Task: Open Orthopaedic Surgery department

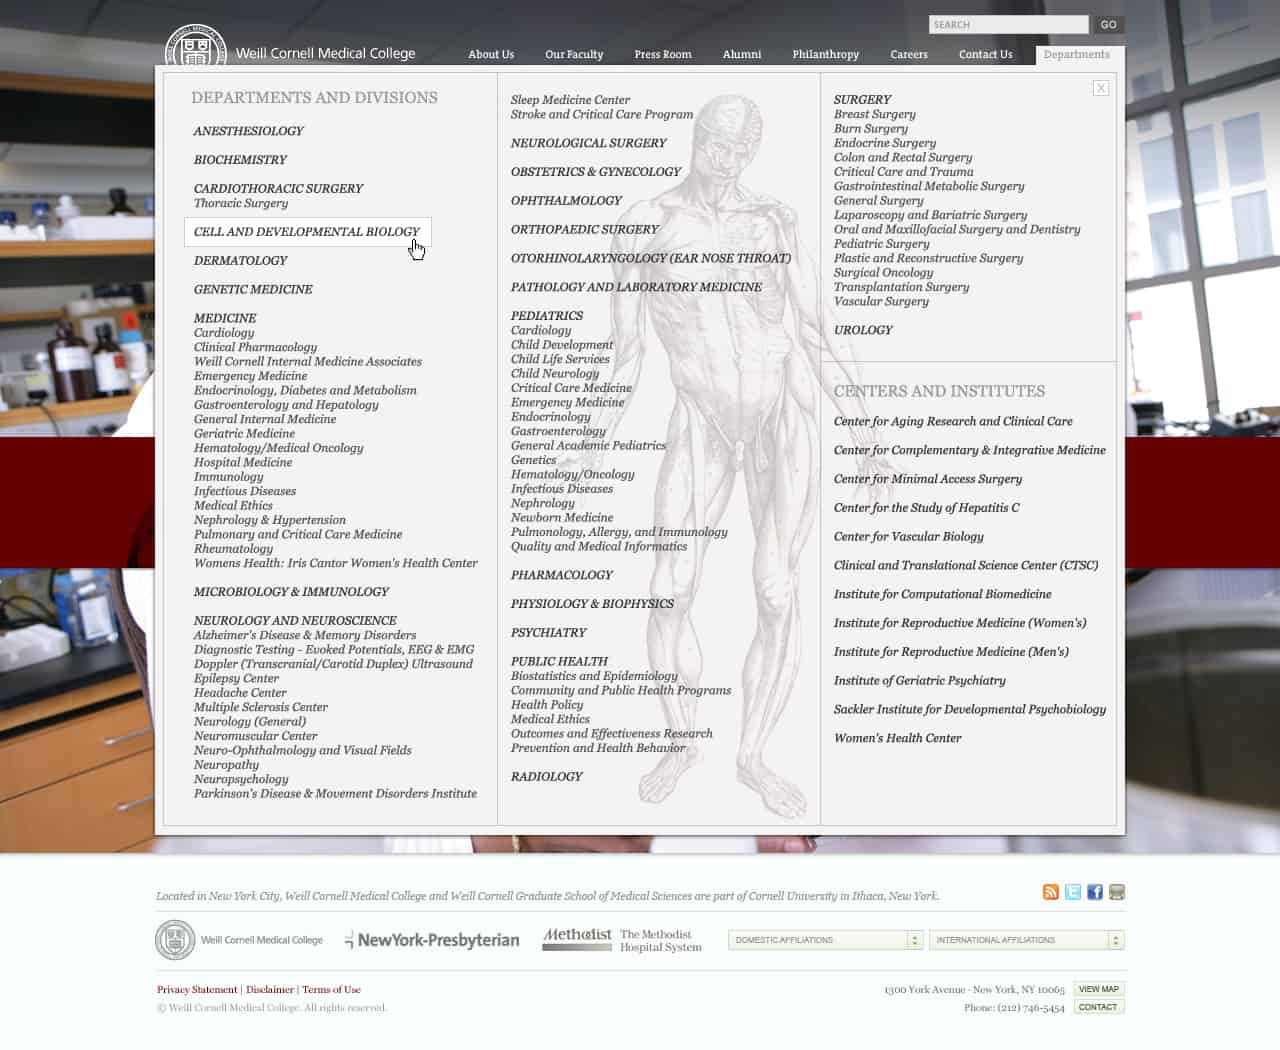Action: point(584,230)
